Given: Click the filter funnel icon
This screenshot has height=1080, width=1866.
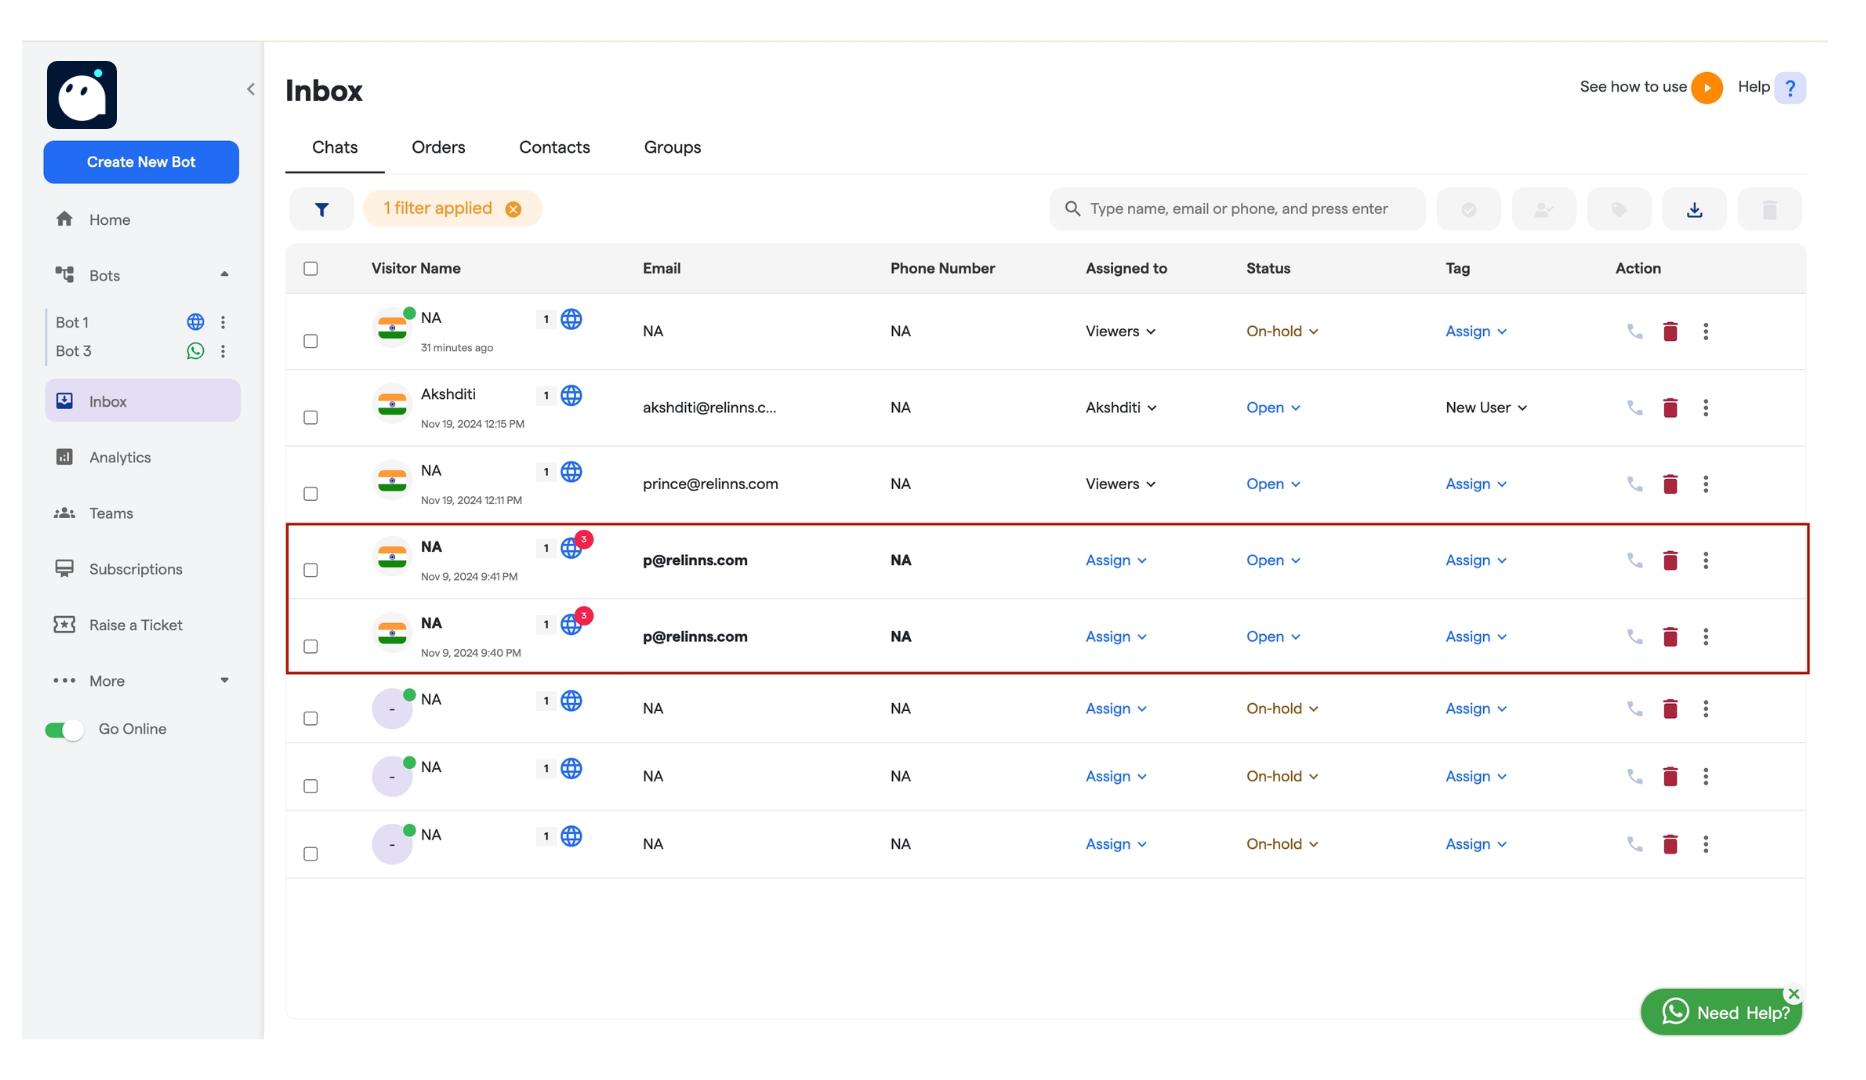Looking at the screenshot, I should (321, 209).
